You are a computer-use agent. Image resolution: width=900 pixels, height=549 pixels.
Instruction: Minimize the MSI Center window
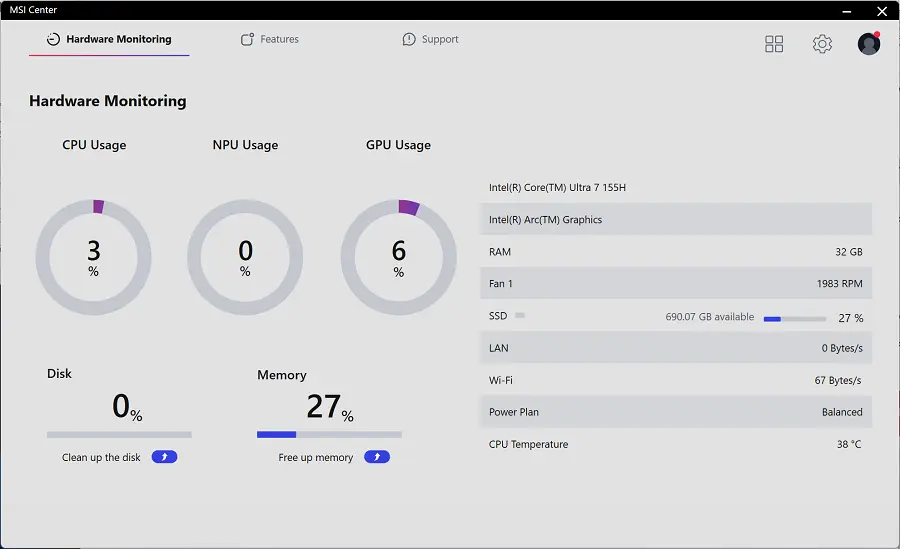(x=847, y=11)
